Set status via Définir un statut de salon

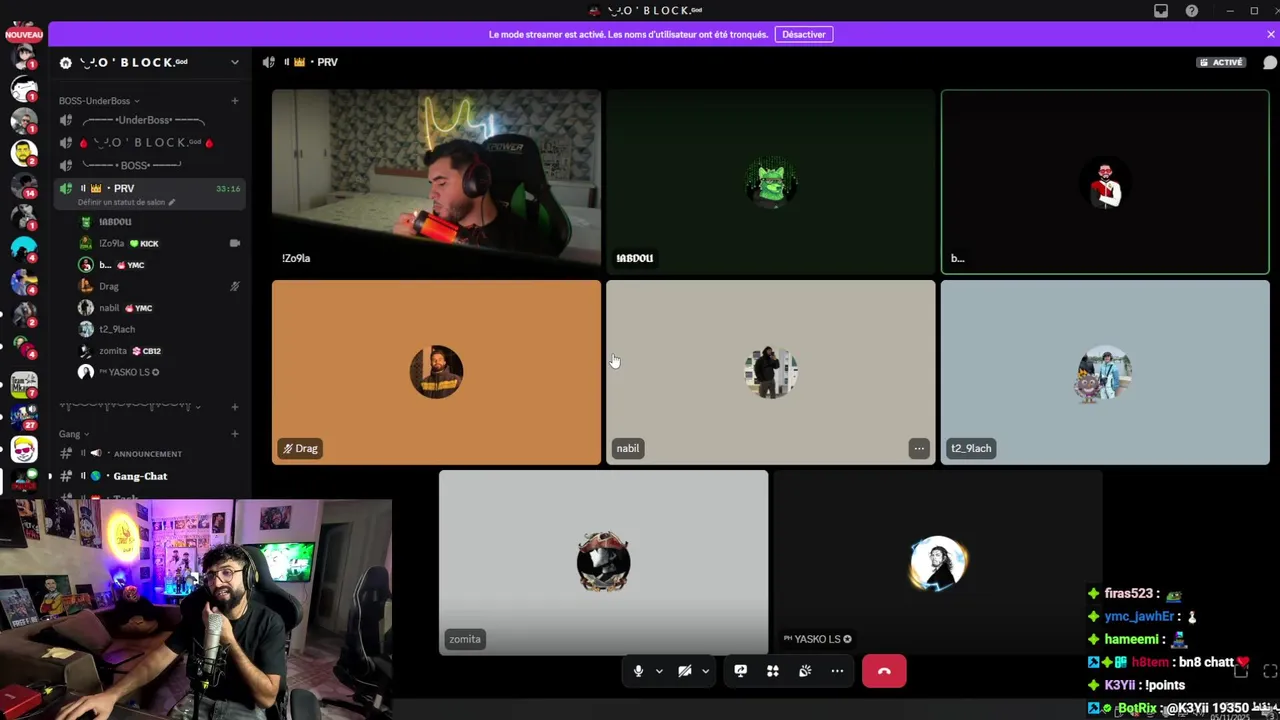[126, 203]
